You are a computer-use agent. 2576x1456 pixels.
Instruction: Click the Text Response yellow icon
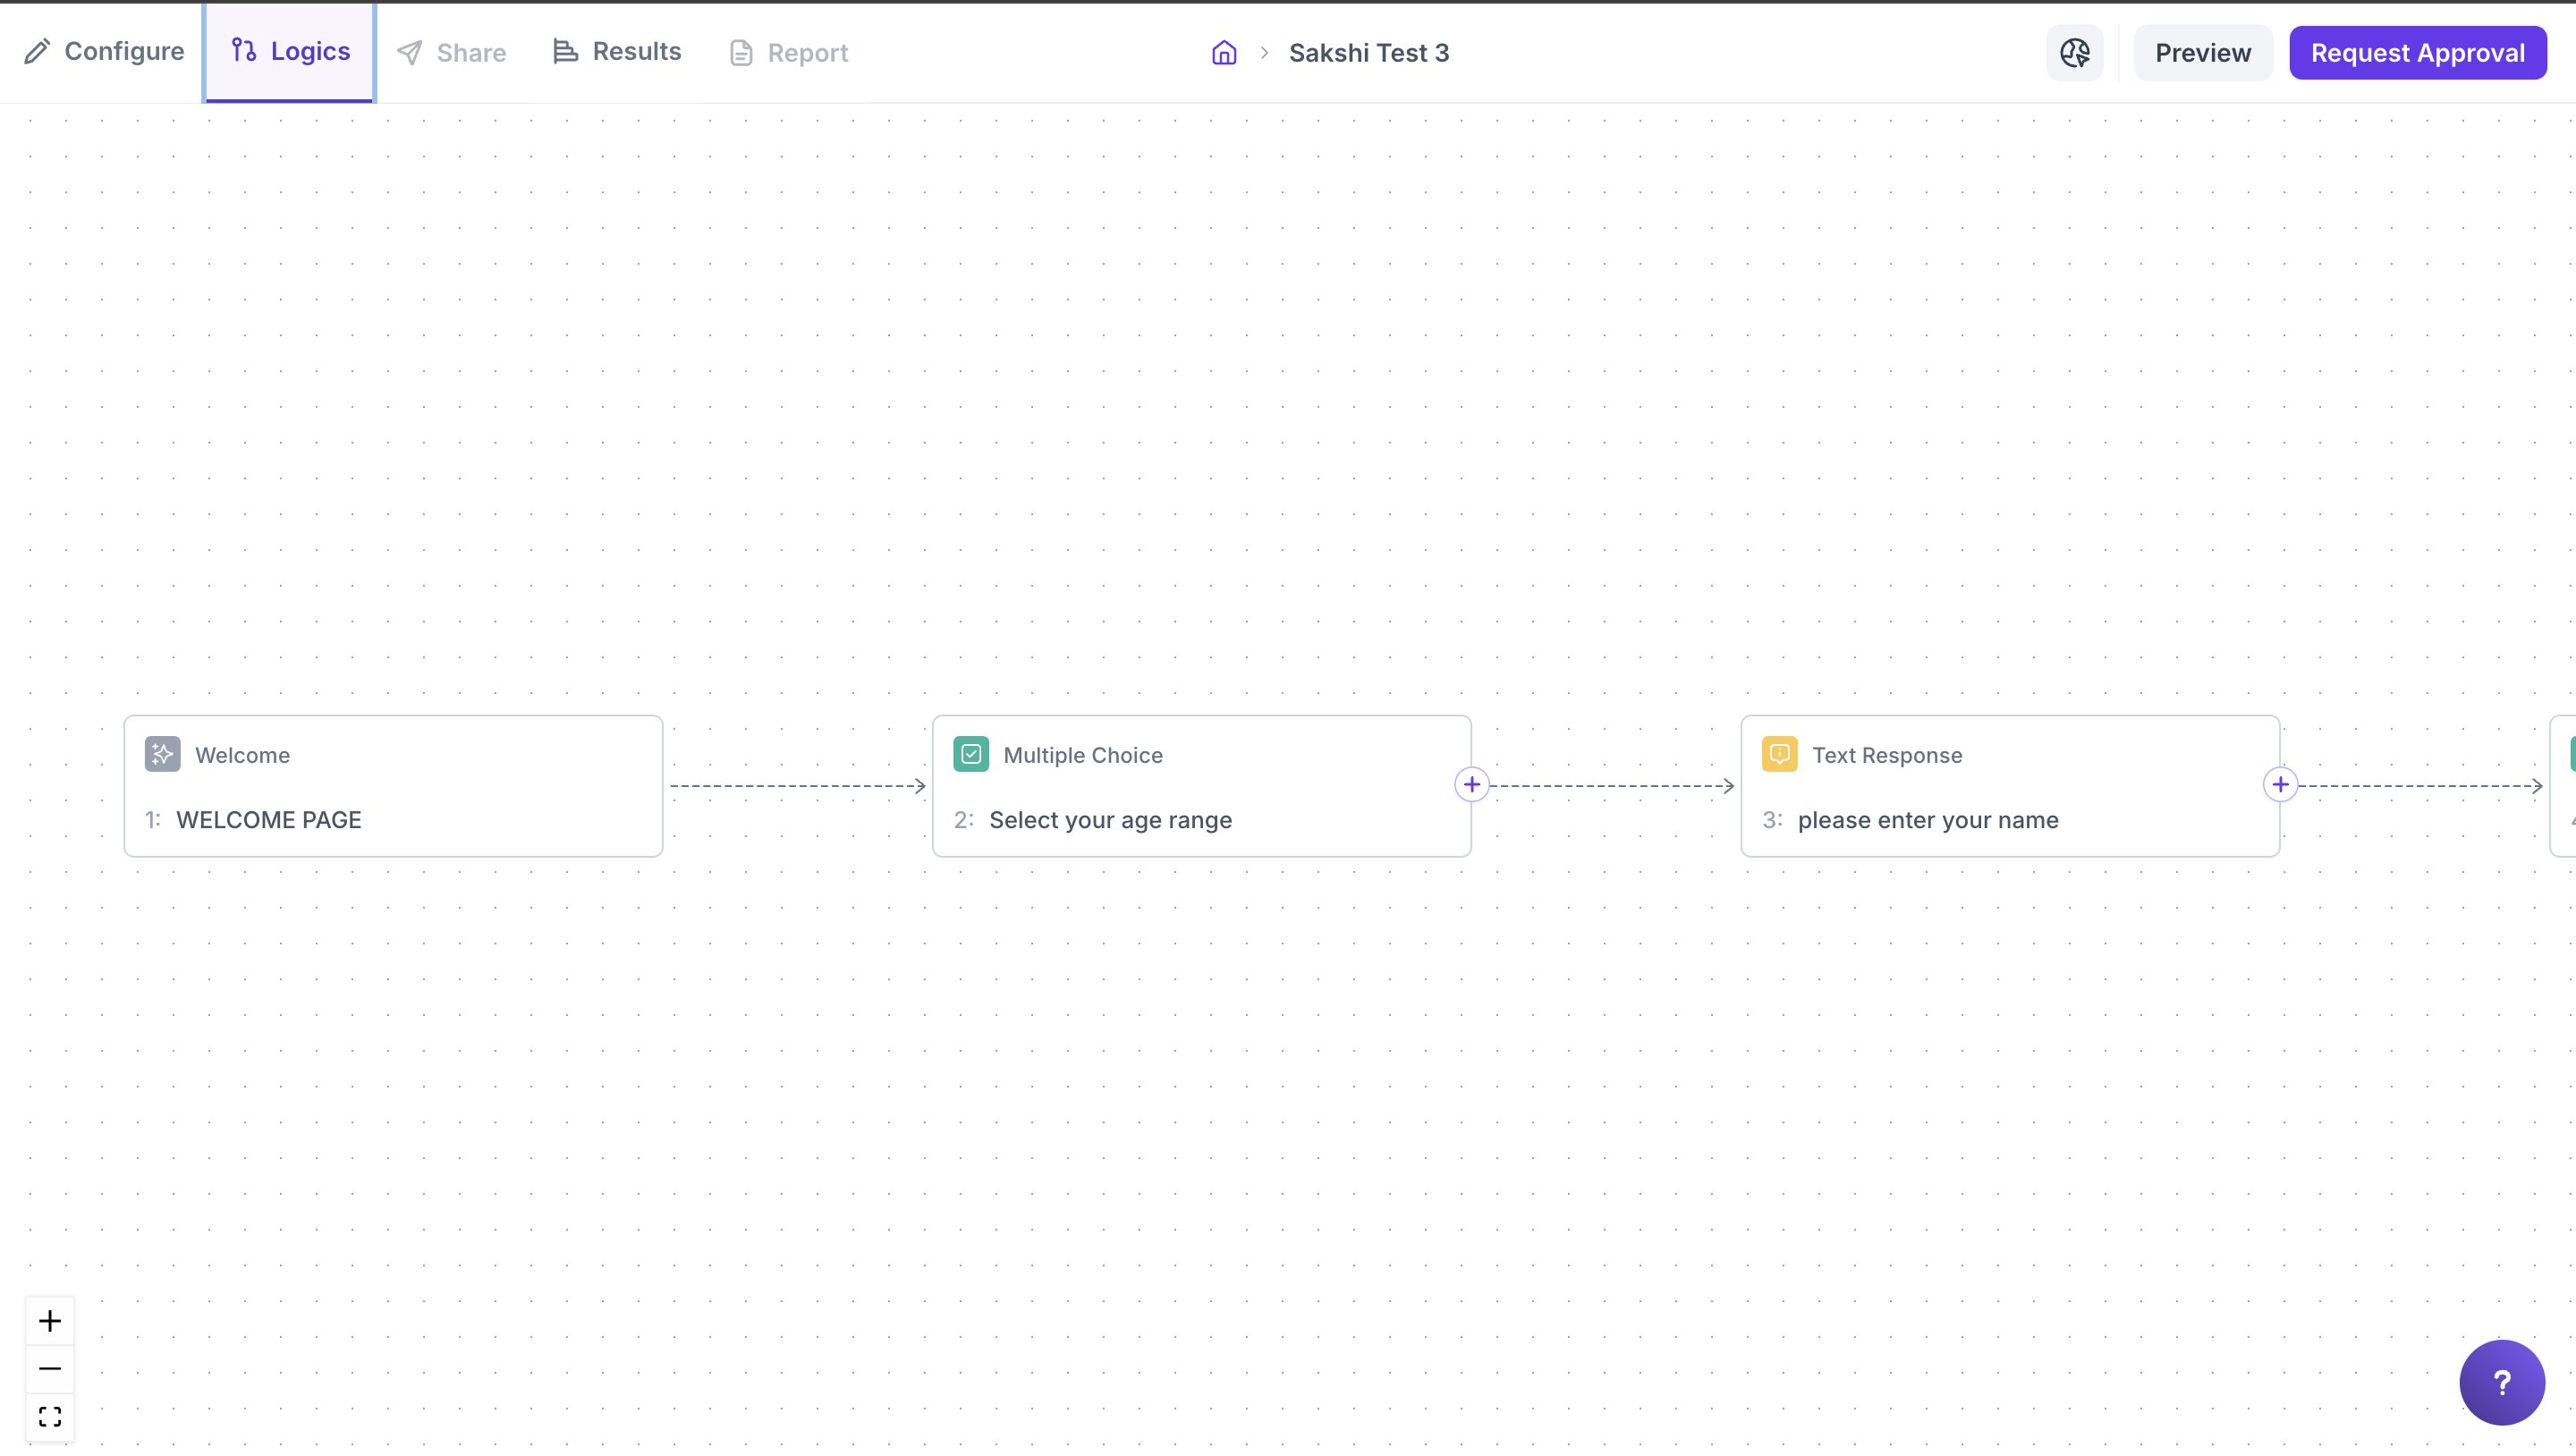pyautogui.click(x=1780, y=754)
